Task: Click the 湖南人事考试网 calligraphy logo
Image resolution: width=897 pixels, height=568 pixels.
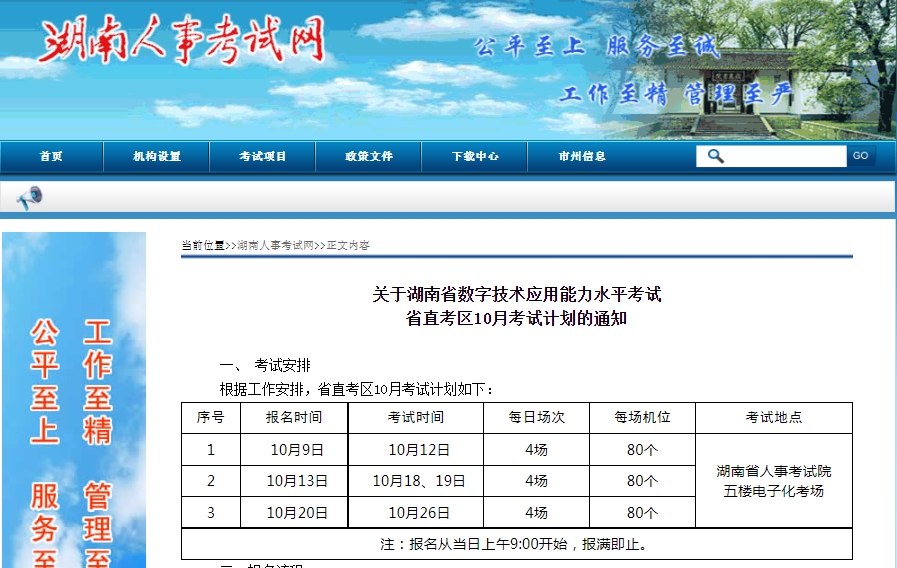Action: 182,43
